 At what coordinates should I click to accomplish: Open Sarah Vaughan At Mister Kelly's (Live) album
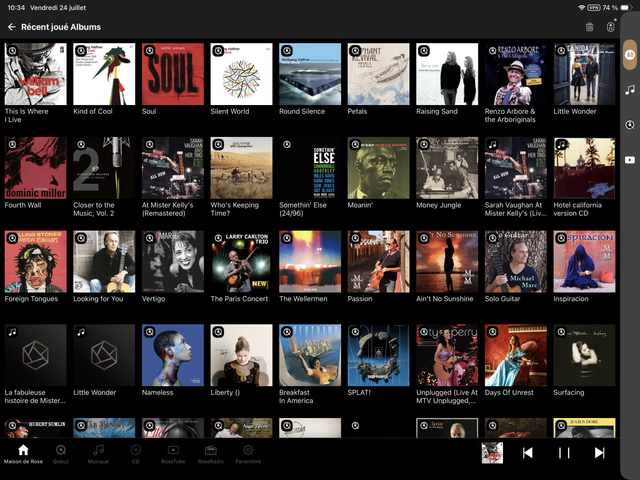click(x=516, y=168)
